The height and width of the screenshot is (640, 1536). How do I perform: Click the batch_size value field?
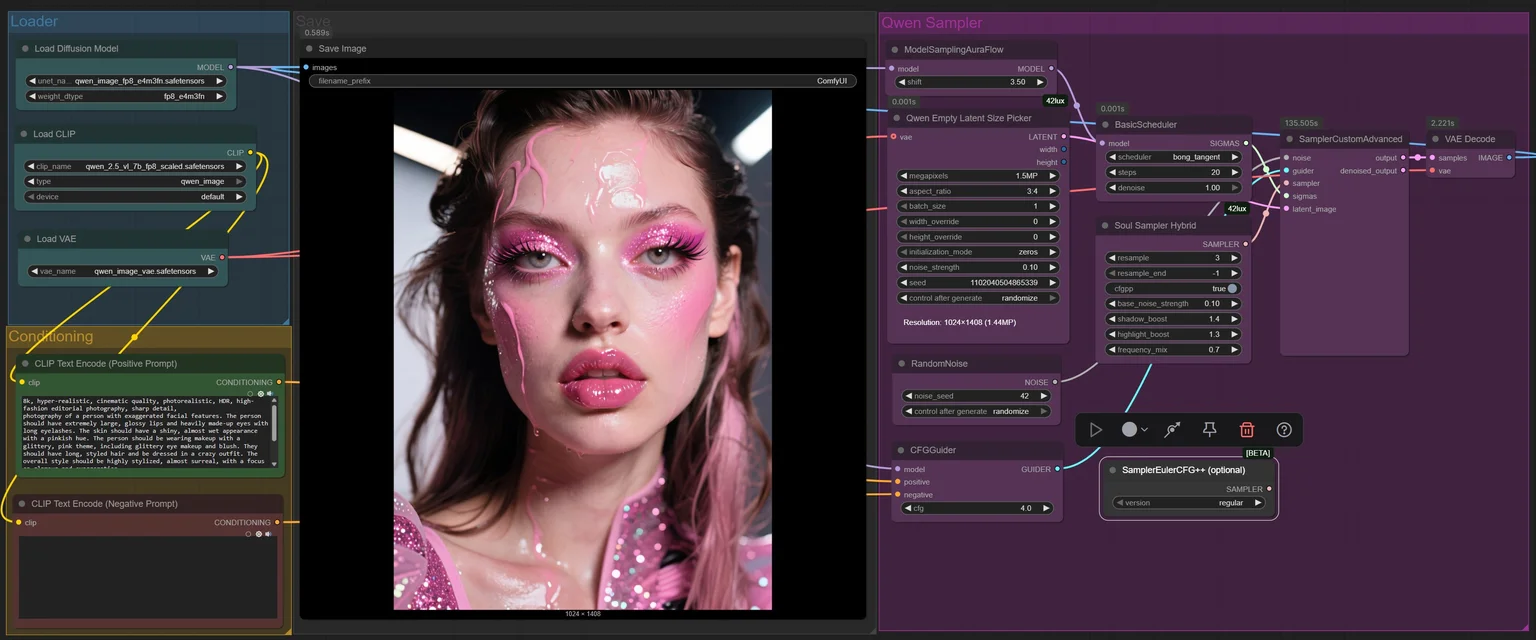click(978, 206)
